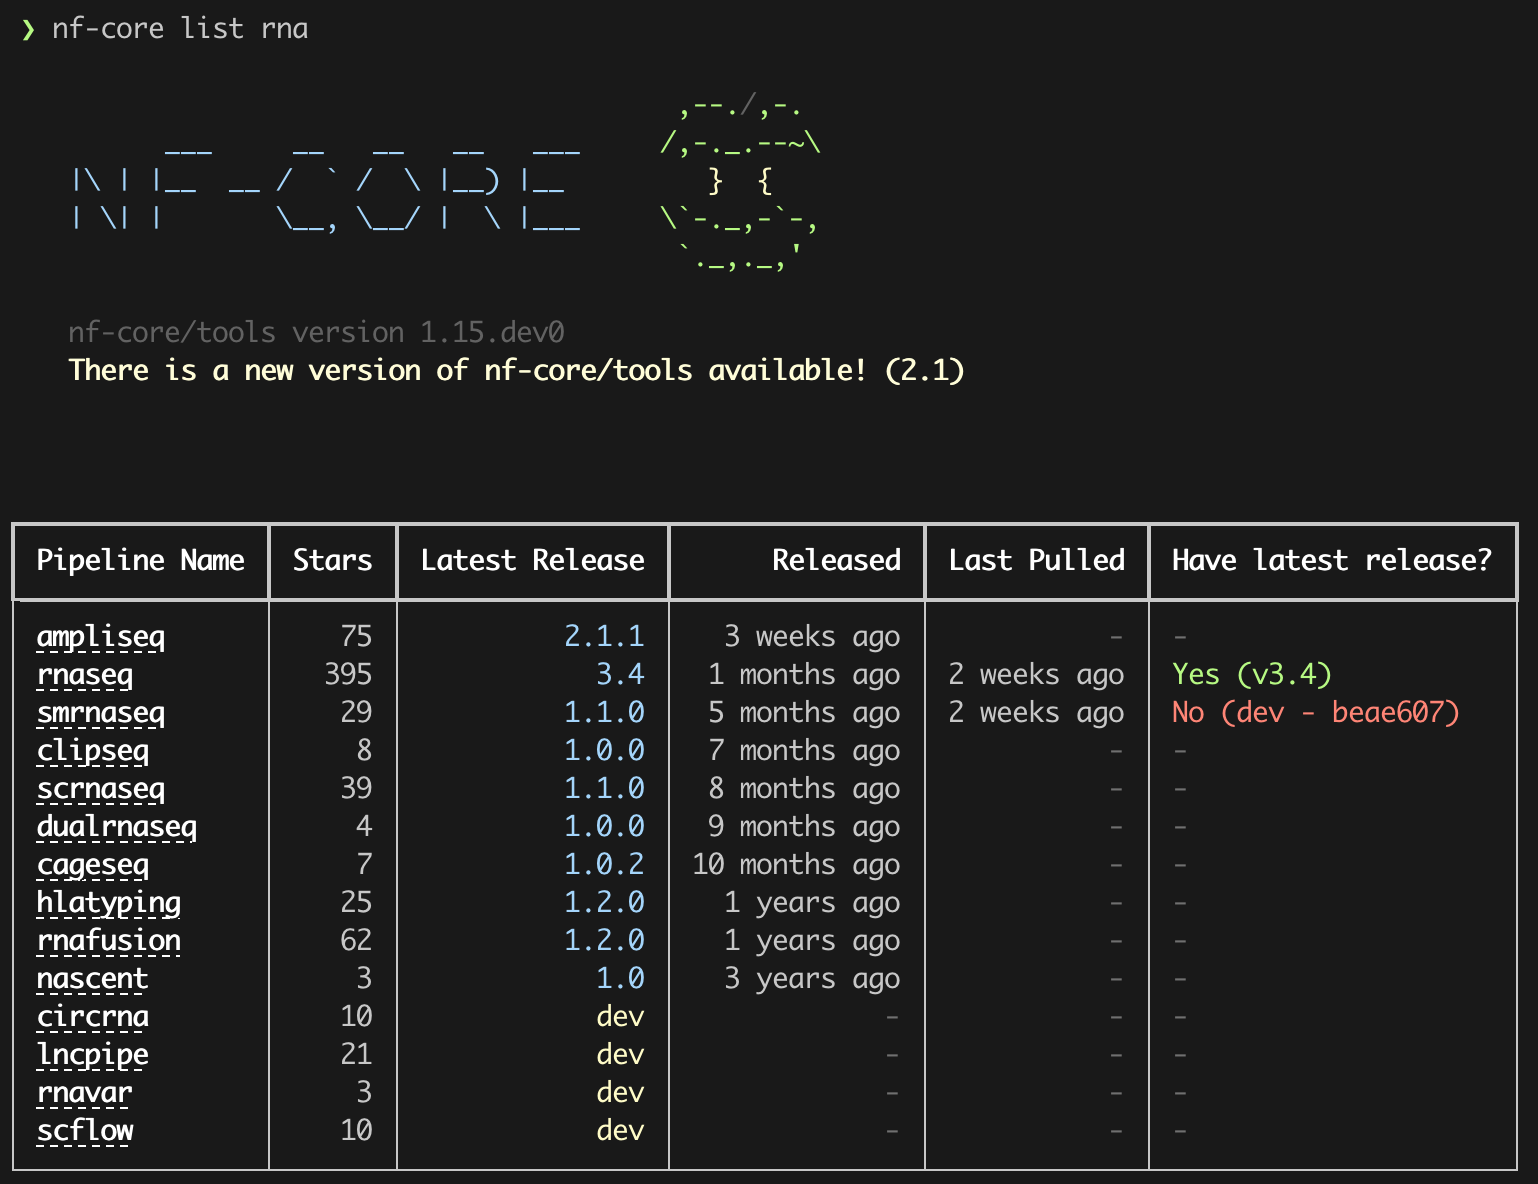Open the circrna pipeline link
Screen dimensions: 1538x1184
point(91,1016)
